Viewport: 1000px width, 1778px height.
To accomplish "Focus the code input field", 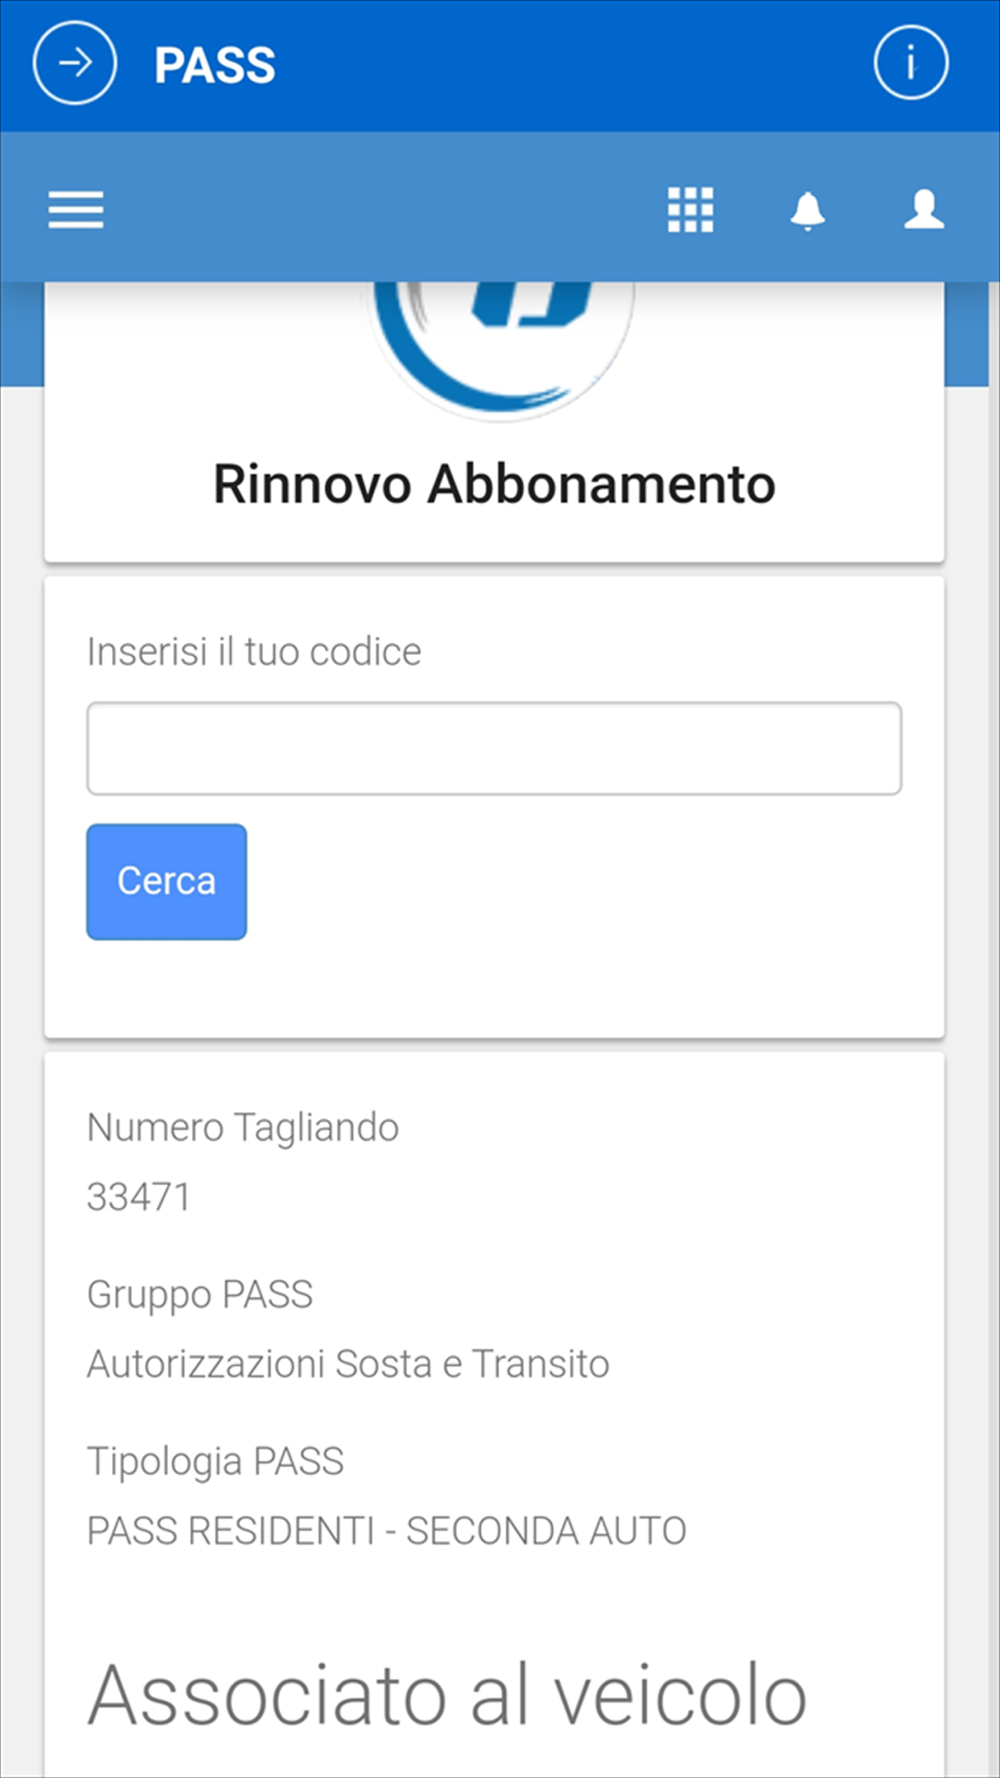I will pyautogui.click(x=494, y=748).
